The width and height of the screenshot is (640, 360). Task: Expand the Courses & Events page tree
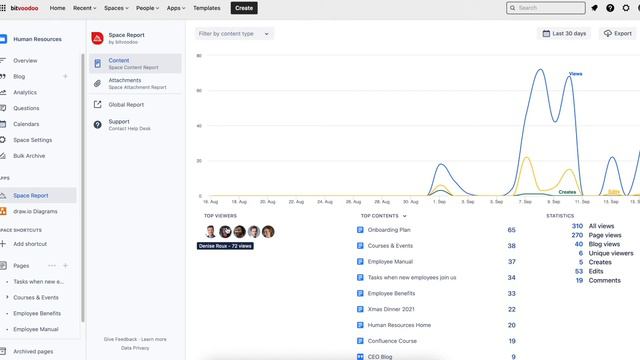(x=7, y=297)
